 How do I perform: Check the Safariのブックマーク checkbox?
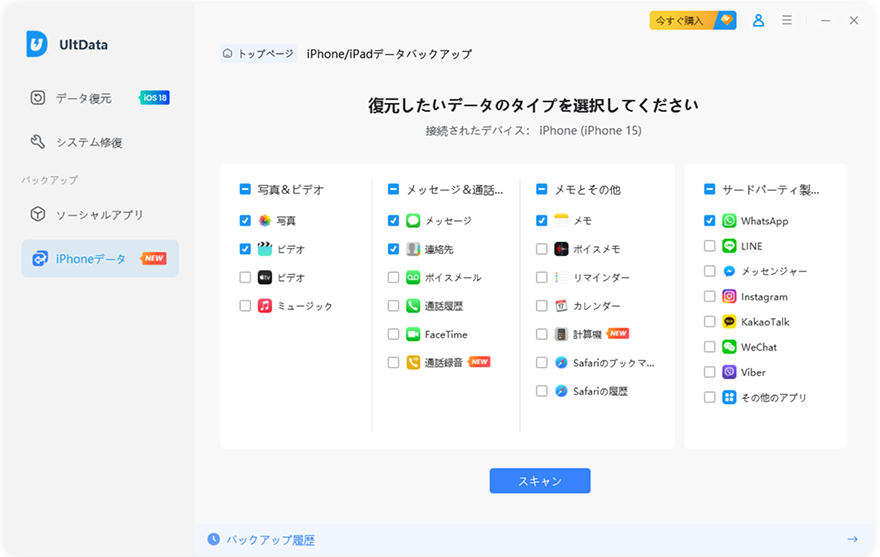click(542, 363)
